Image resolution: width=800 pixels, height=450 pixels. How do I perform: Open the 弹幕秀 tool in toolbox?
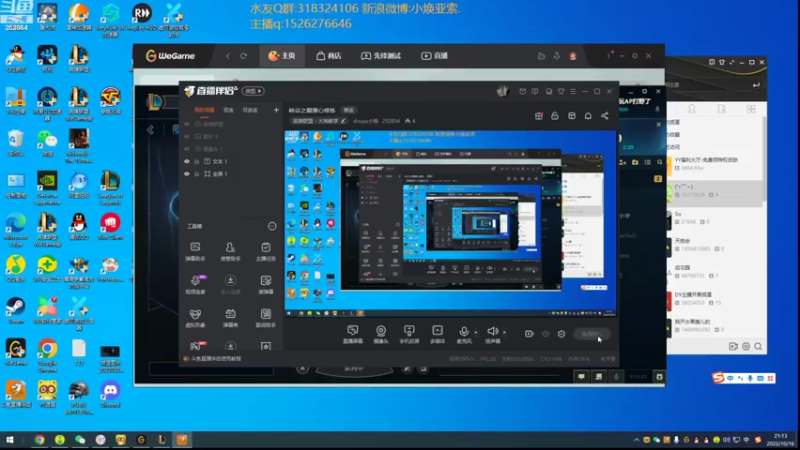tap(230, 318)
